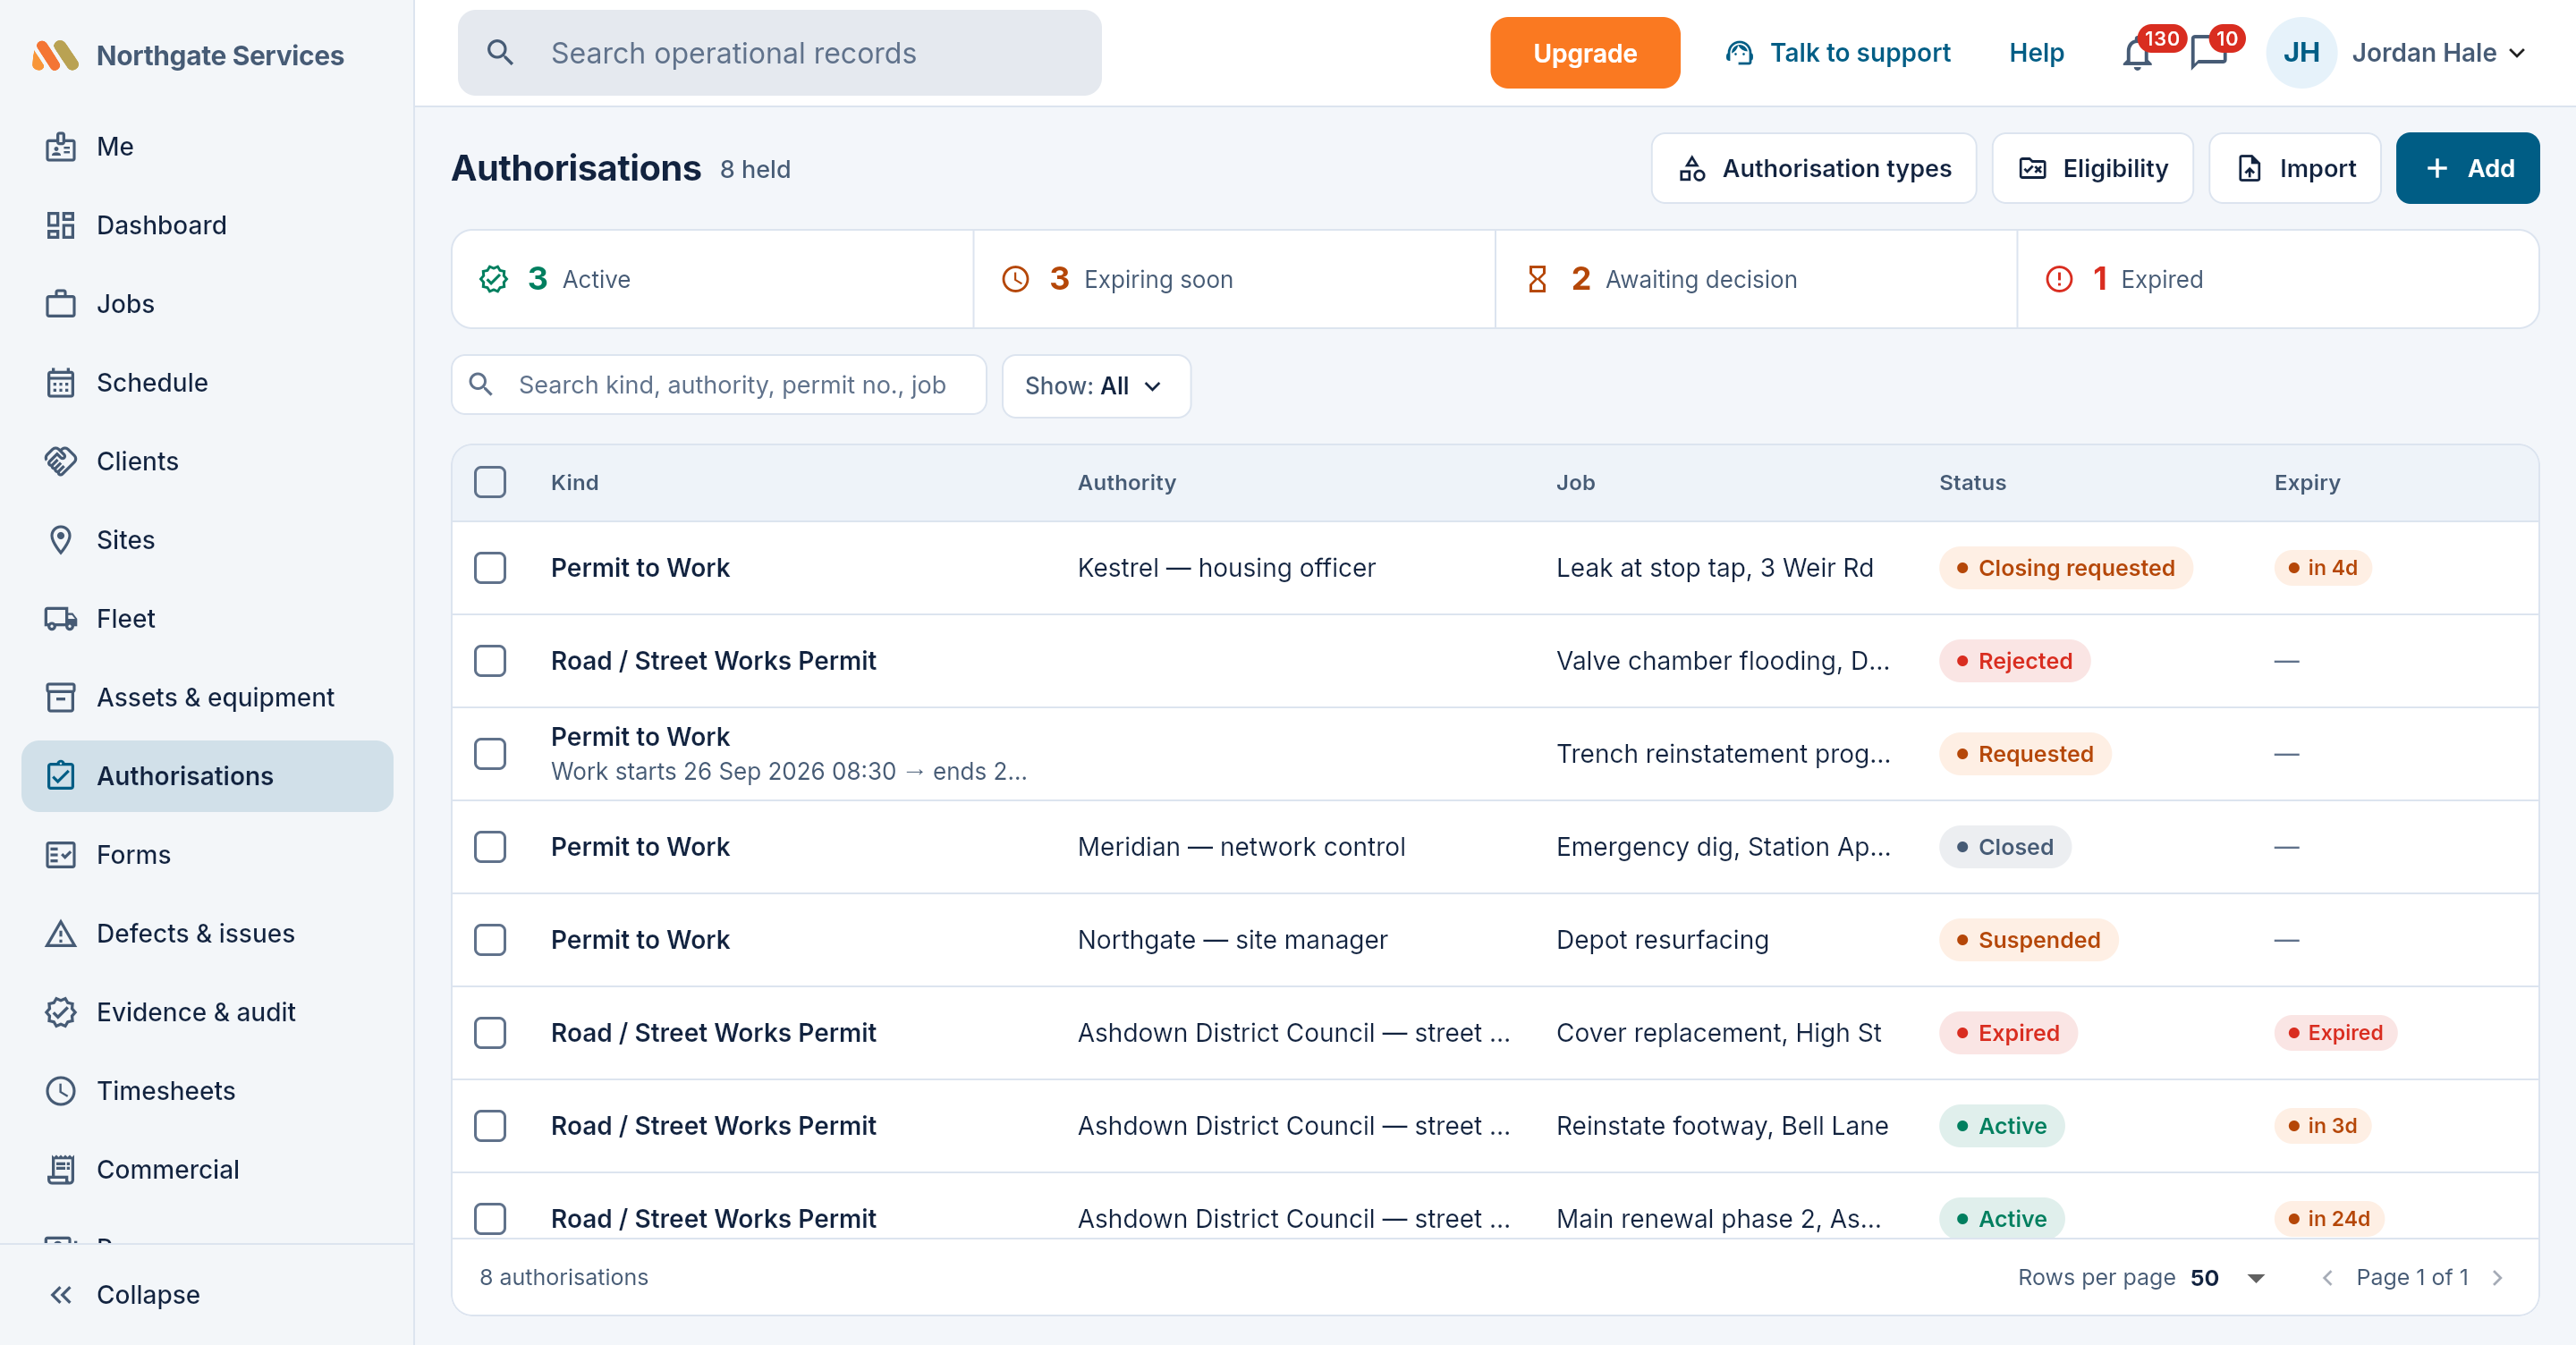The height and width of the screenshot is (1345, 2576).
Task: Click the Northgate Services logo
Action: click(55, 54)
